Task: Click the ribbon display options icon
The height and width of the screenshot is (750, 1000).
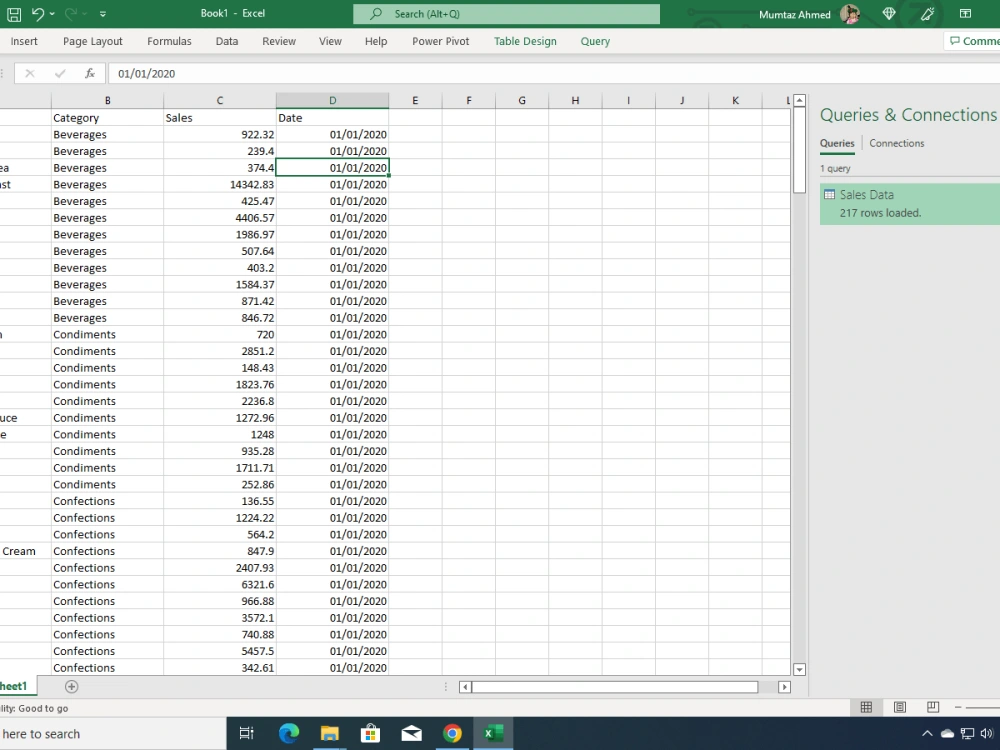Action: (x=966, y=14)
